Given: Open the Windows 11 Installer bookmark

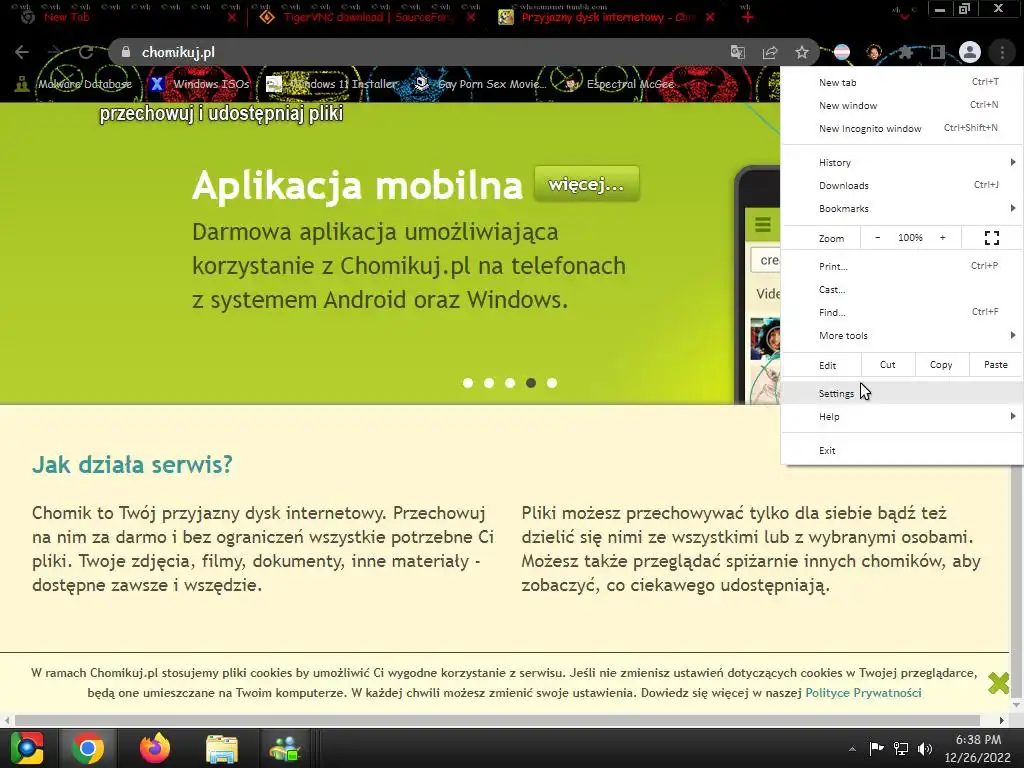Looking at the screenshot, I should [x=332, y=84].
